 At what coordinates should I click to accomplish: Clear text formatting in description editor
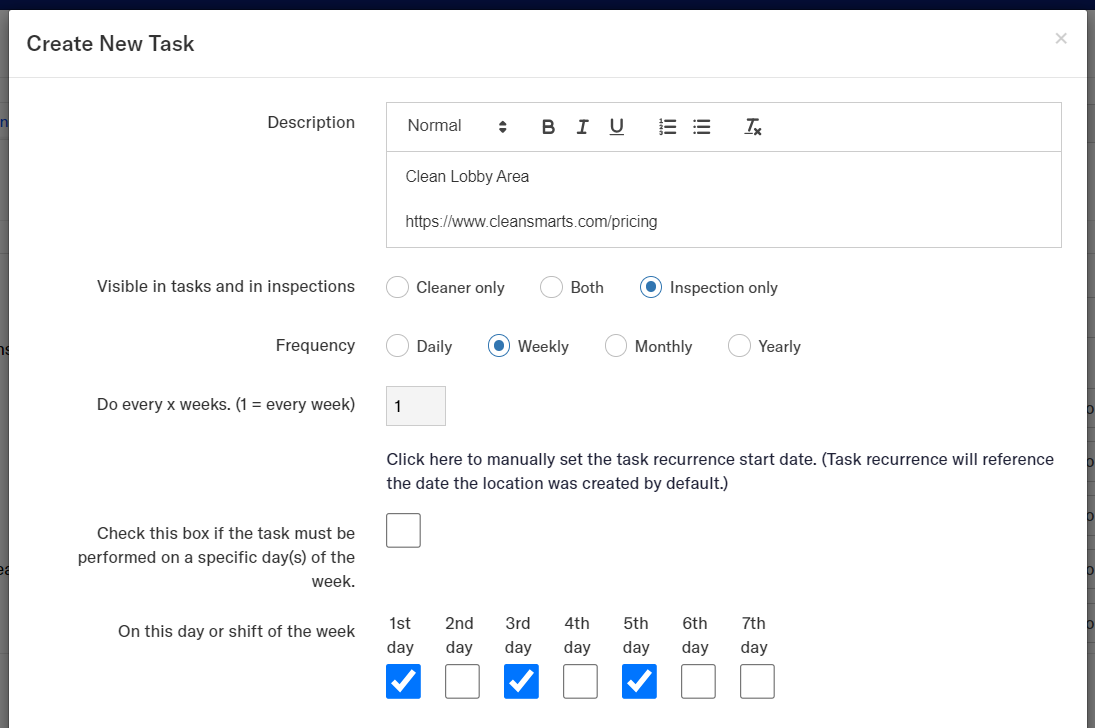click(x=753, y=127)
